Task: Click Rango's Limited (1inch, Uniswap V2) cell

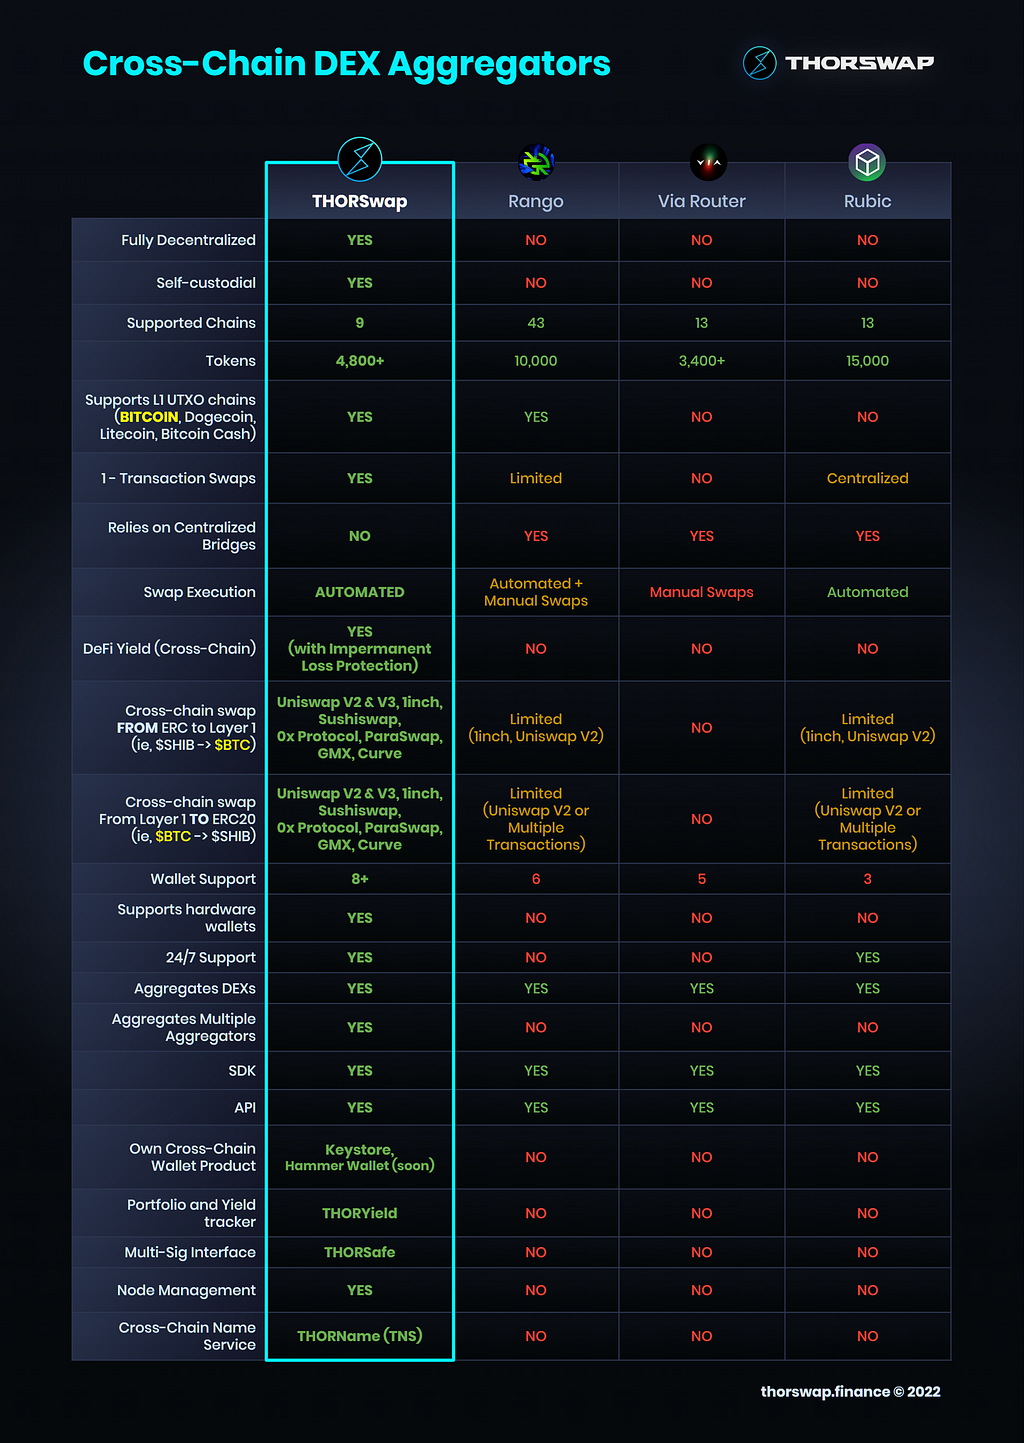Action: (536, 727)
